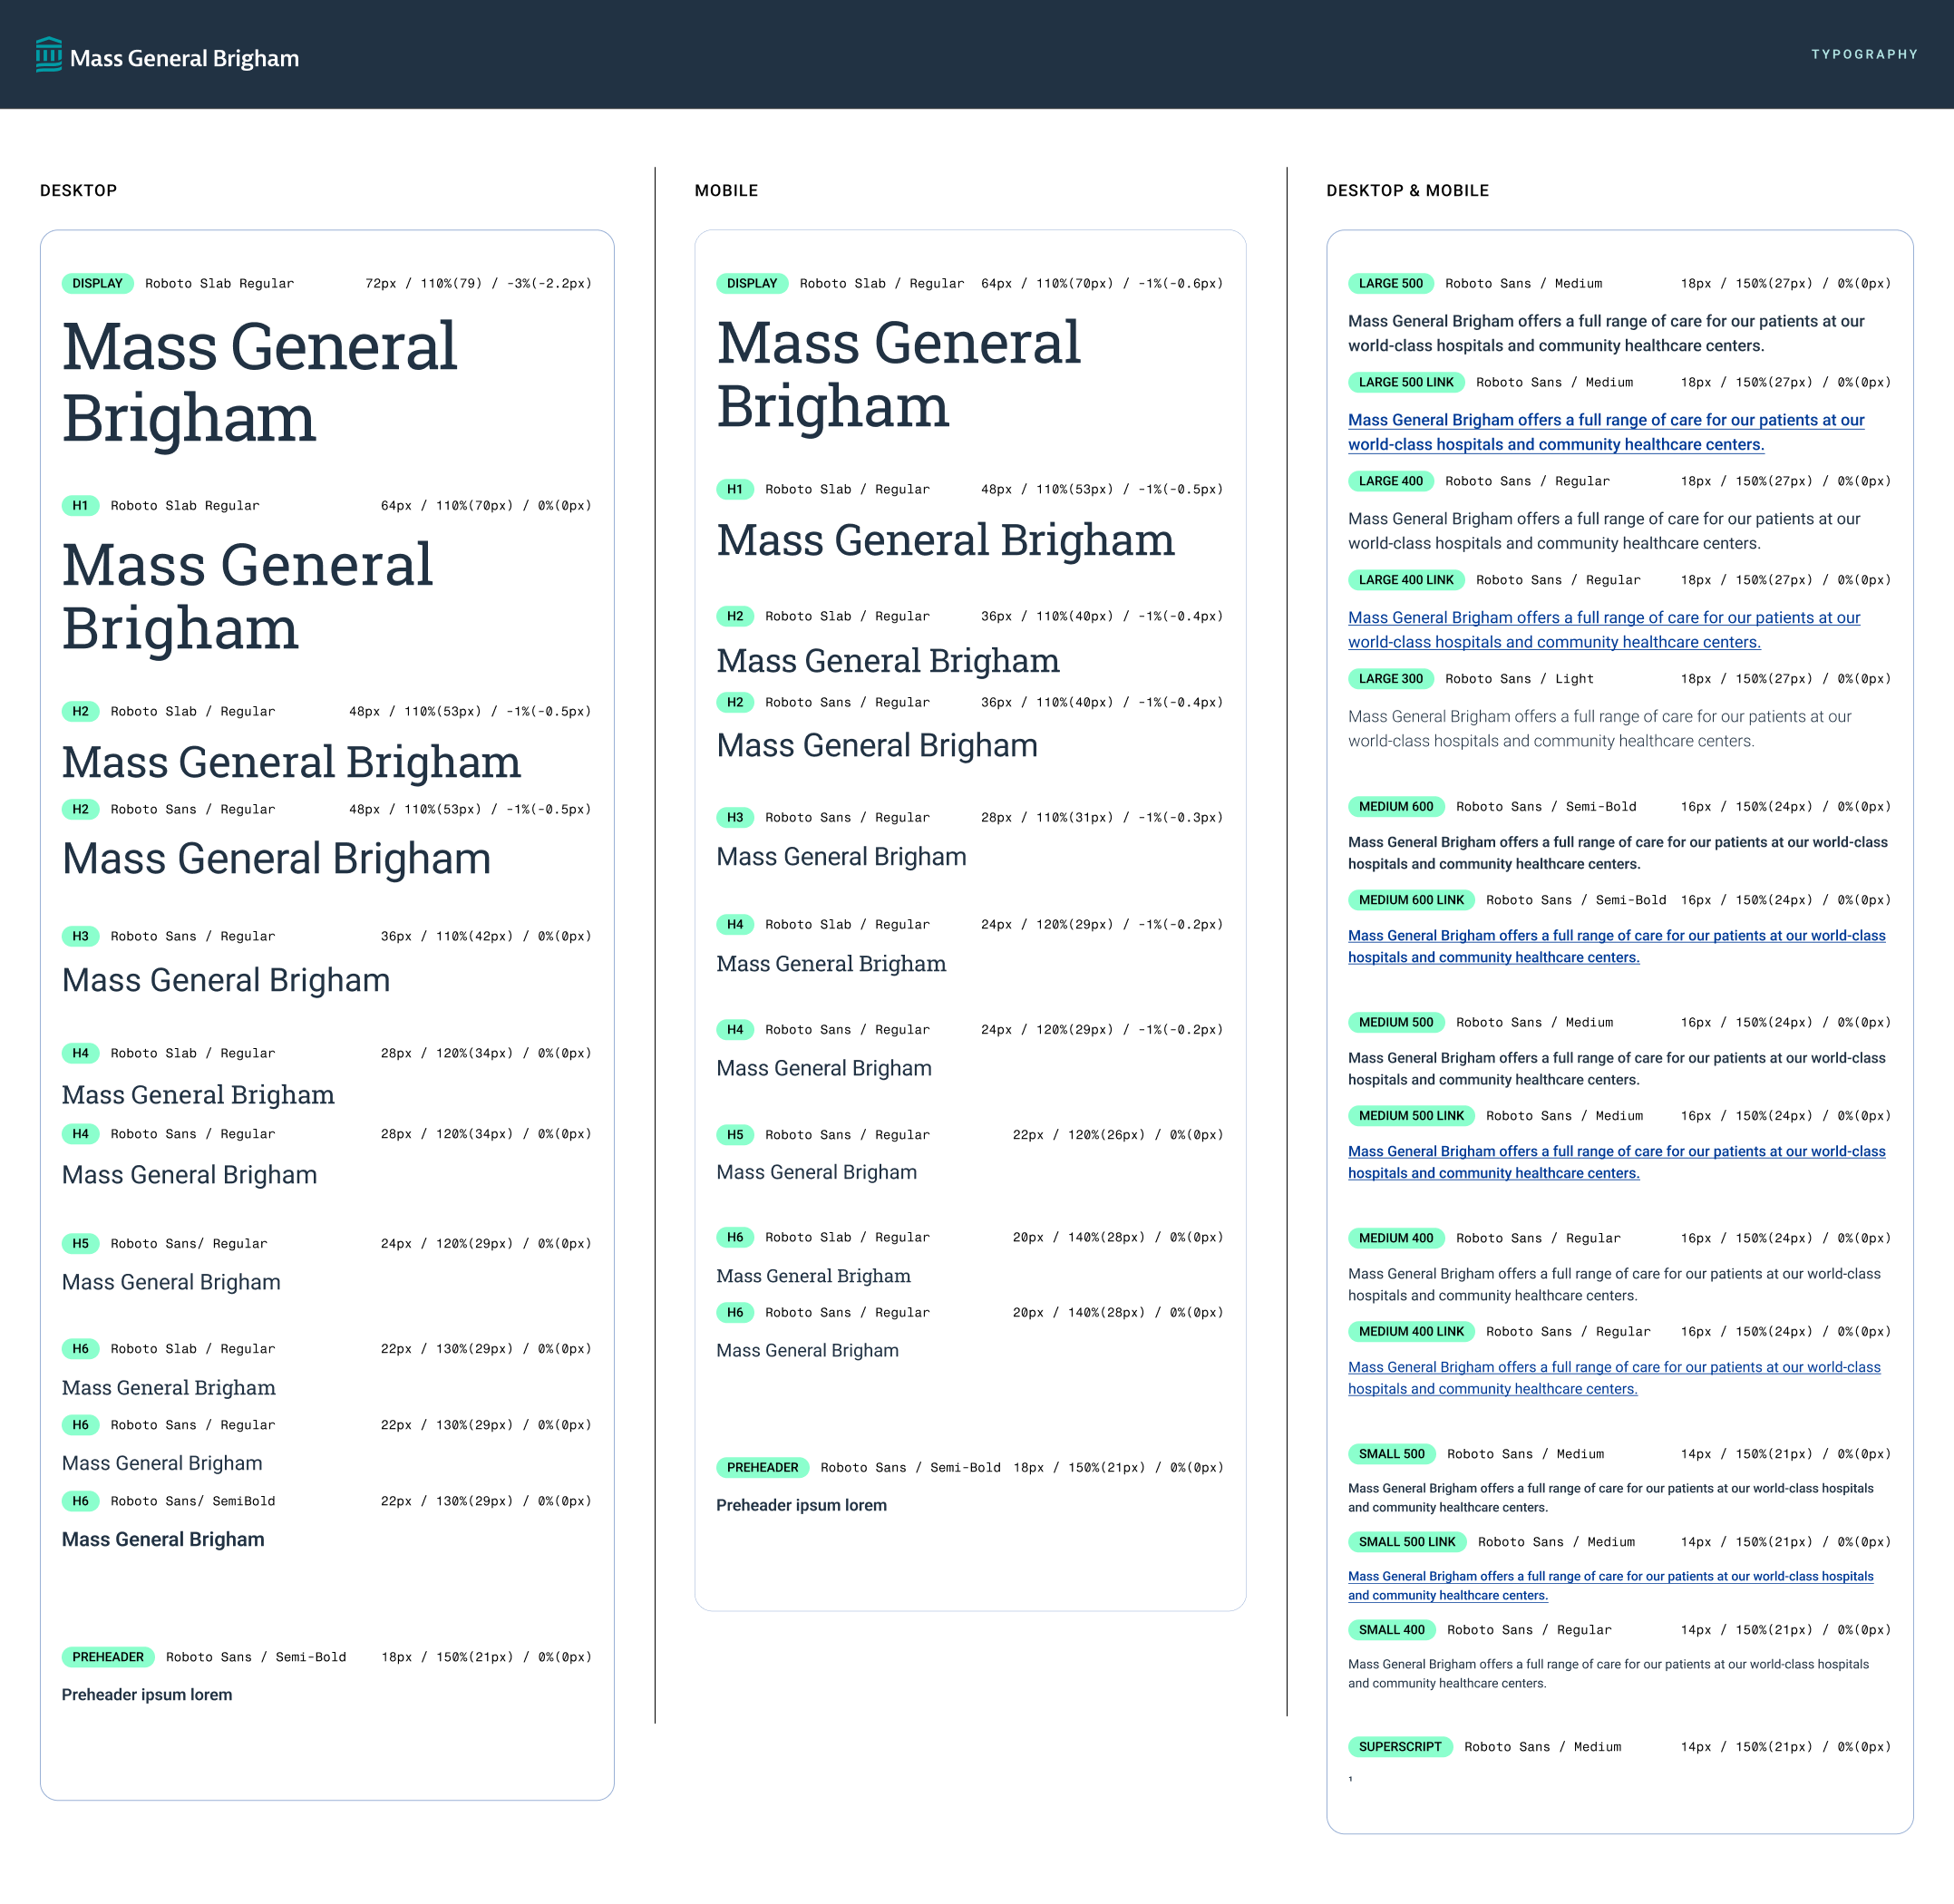Viewport: 1954px width, 1904px height.
Task: Click the MEDIUM 400 LINK badge
Action: point(1411,1331)
